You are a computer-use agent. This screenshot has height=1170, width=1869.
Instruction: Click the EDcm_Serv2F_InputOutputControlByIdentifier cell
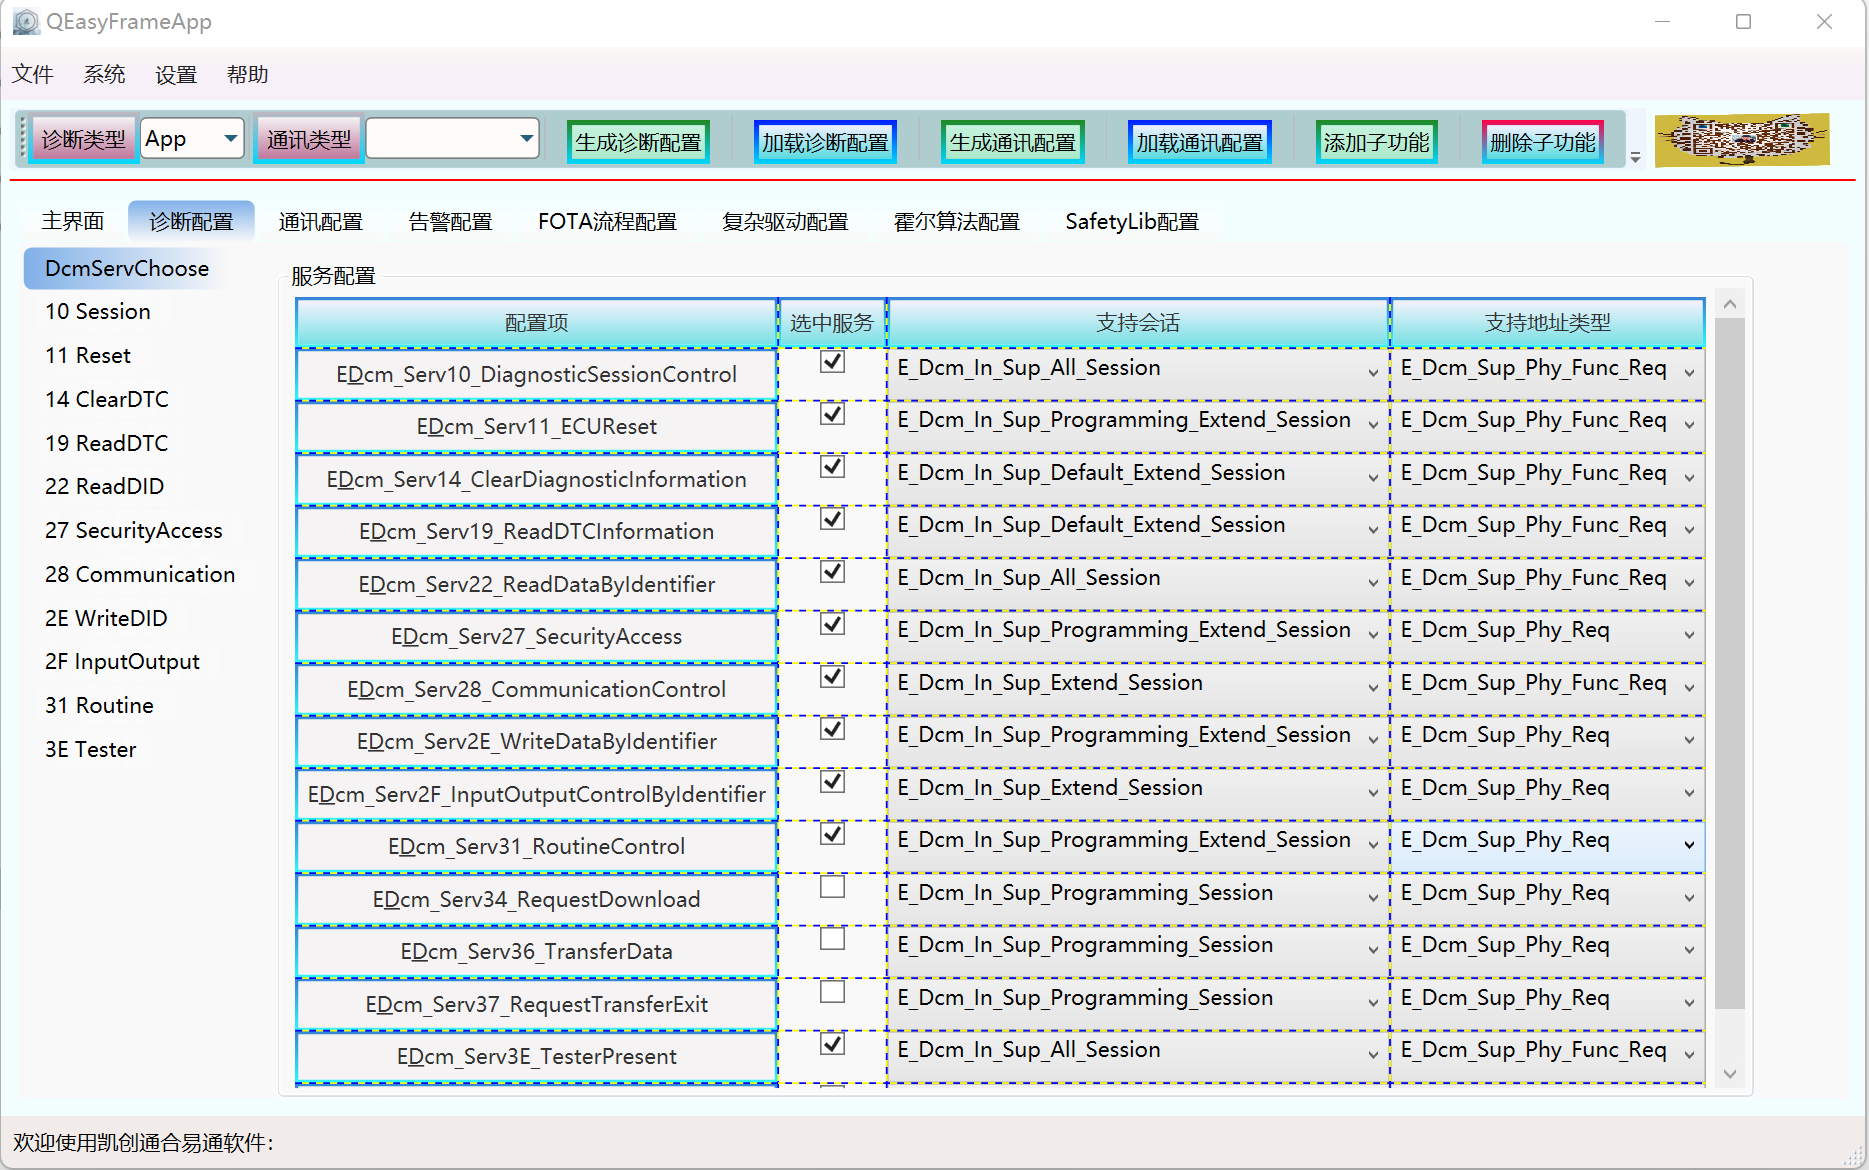[x=537, y=794]
